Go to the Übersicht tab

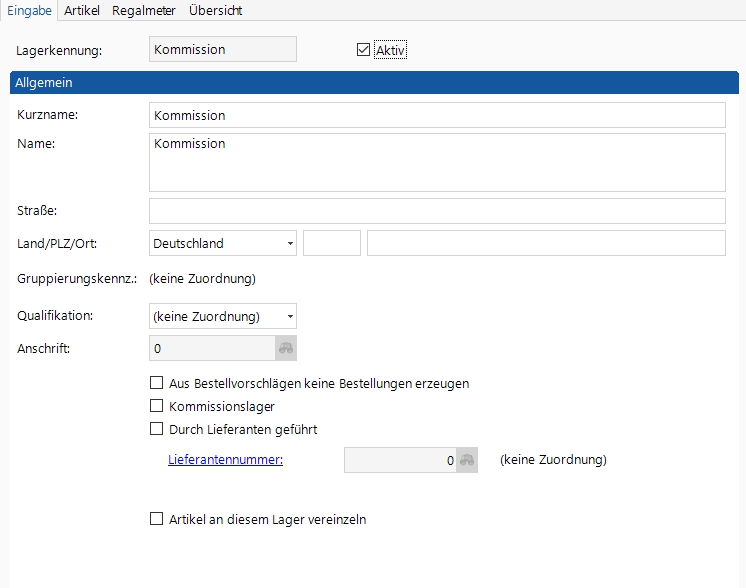tap(215, 11)
